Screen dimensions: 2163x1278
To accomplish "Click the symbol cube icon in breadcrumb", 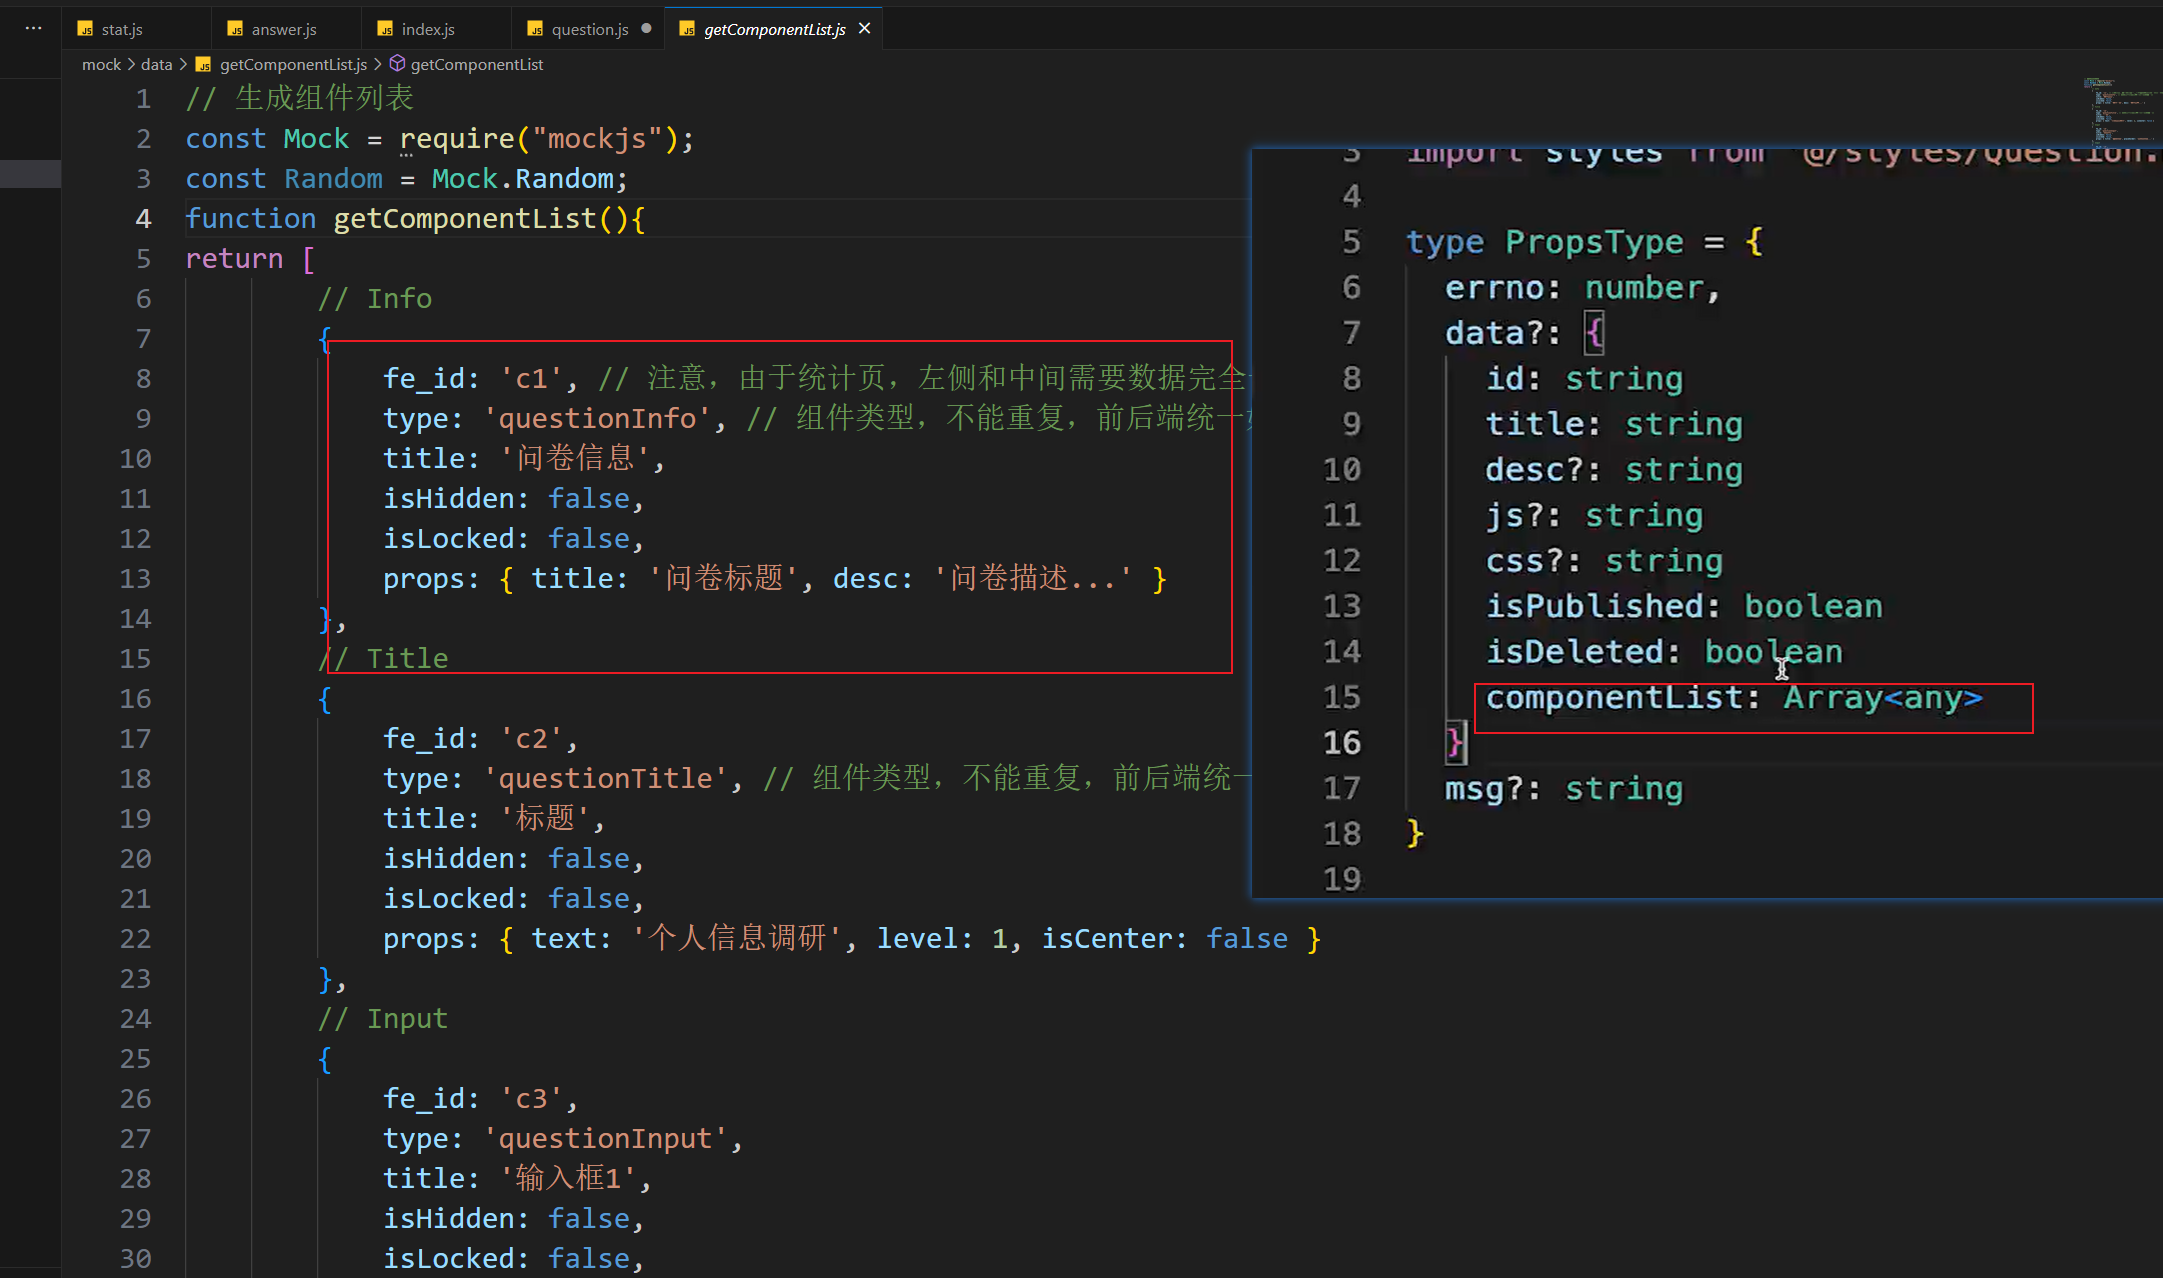I will click(397, 64).
